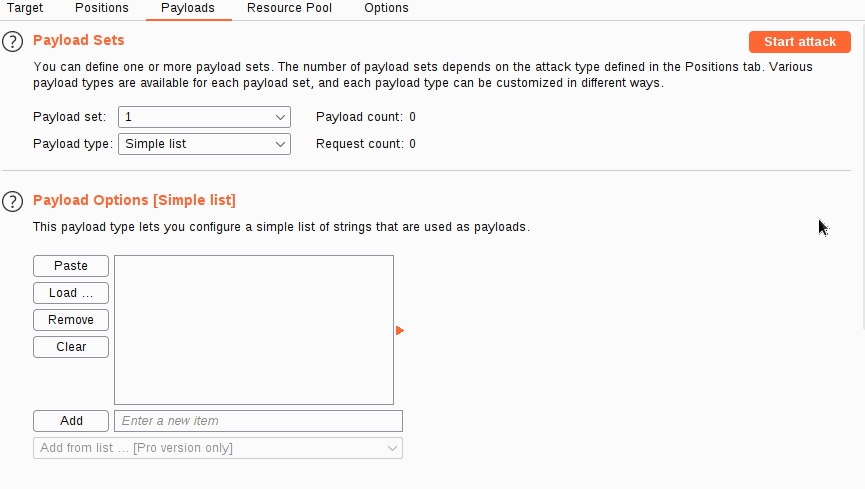Select the Payloads tab
The height and width of the screenshot is (489, 865).
point(187,8)
